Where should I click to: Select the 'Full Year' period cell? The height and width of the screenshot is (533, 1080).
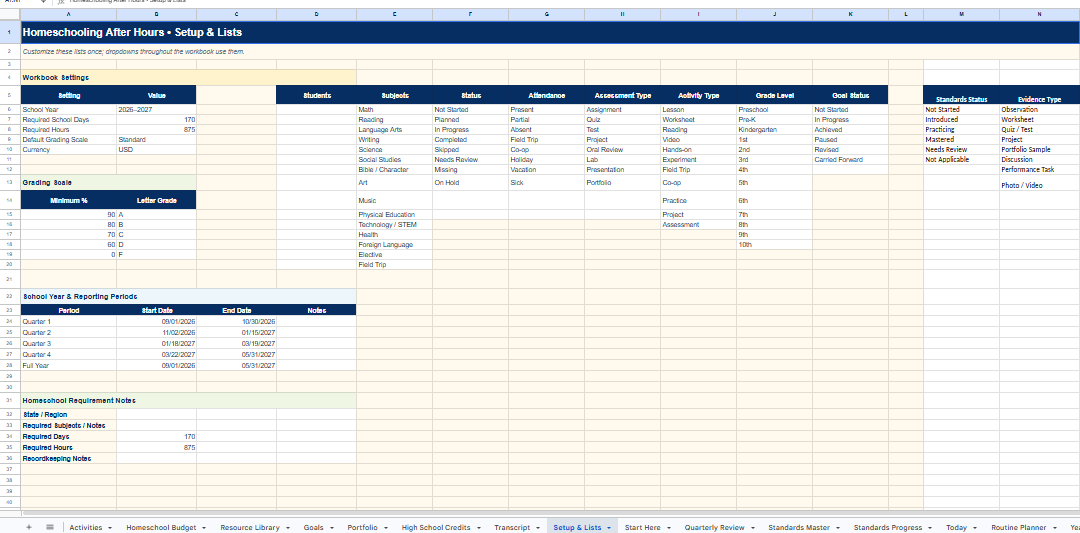pos(69,366)
